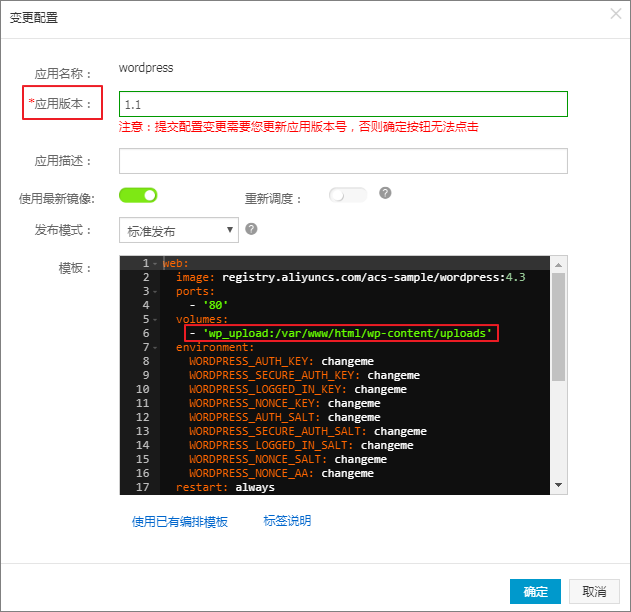Click the WORDPRESS_SECURE_AUTH_KEY line

tap(304, 375)
